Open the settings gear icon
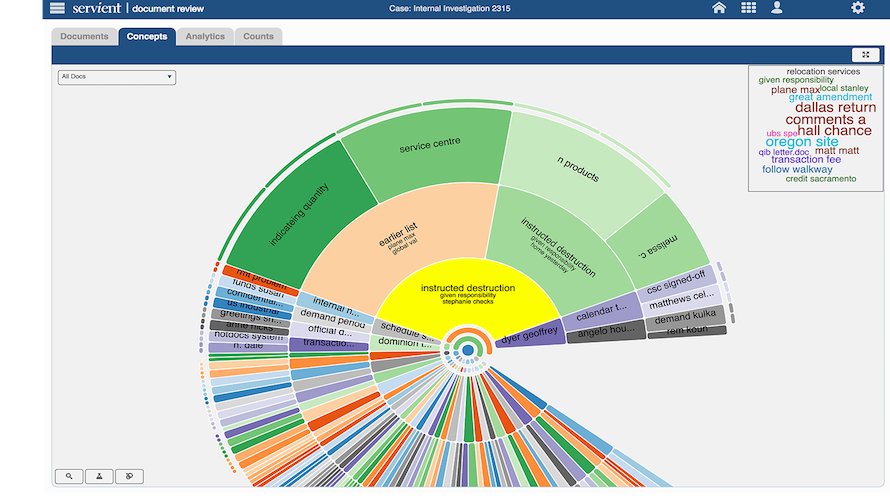Screen dimensions: 890x500 [x=858, y=8]
